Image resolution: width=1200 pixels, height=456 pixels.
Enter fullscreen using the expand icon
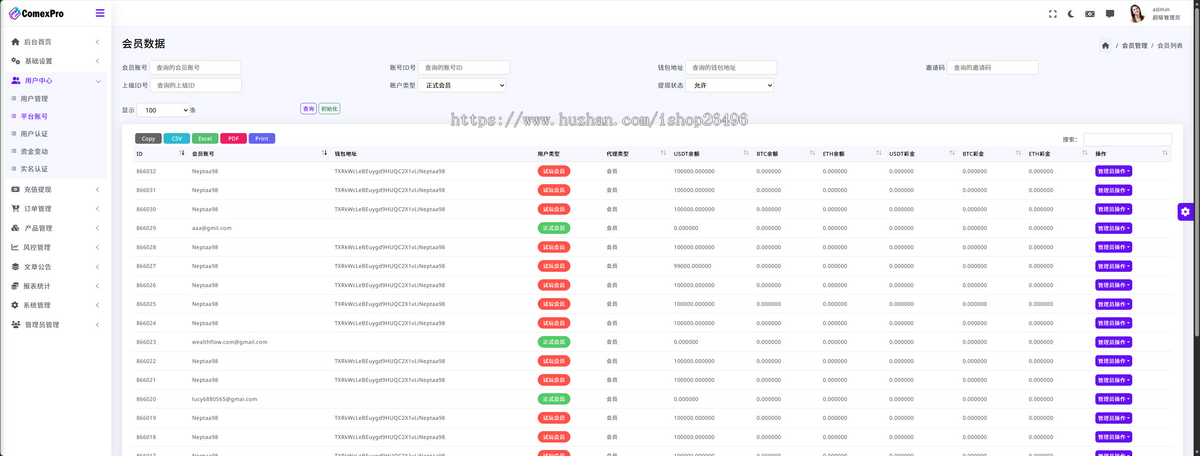[1052, 14]
